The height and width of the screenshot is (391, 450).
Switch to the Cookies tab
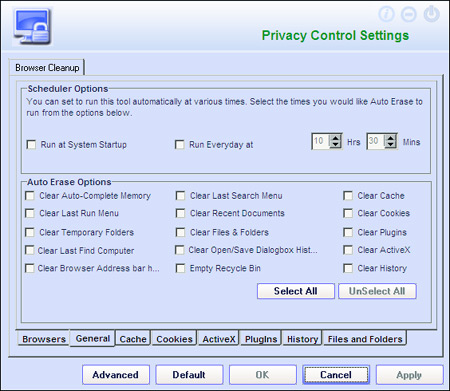[174, 339]
